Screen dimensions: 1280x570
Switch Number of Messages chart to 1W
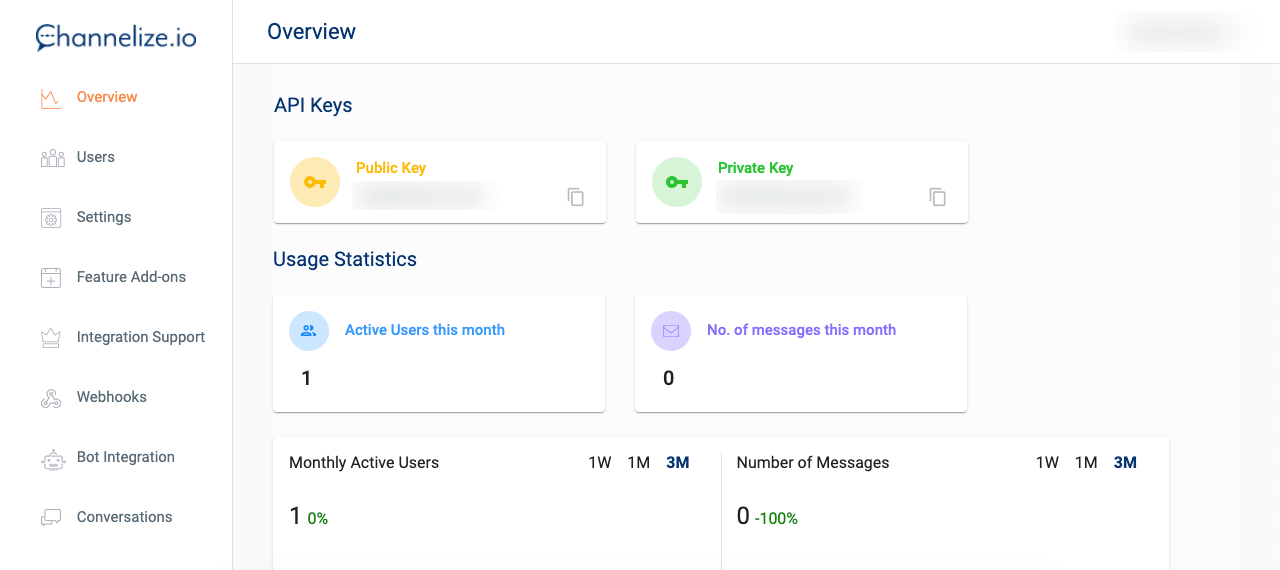pyautogui.click(x=1047, y=463)
